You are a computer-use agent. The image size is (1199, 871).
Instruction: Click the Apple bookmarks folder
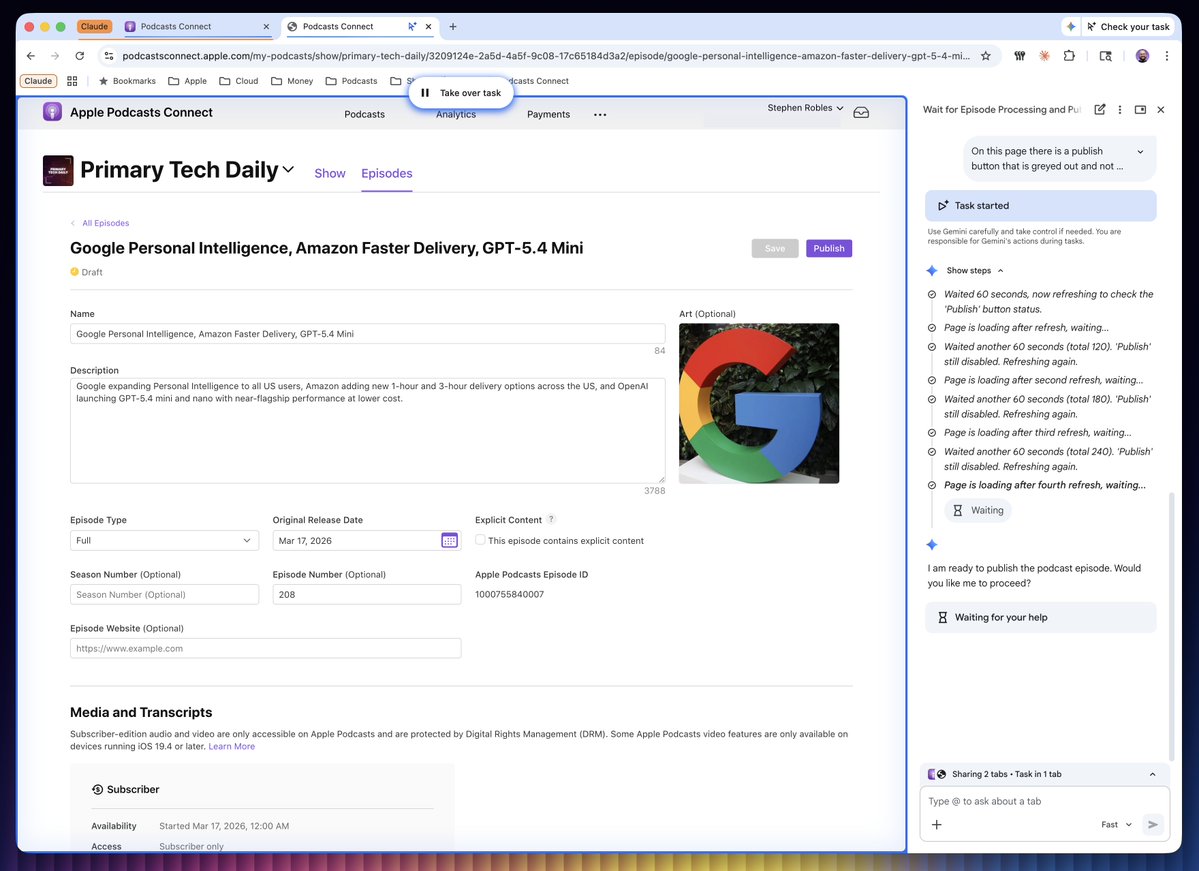pos(187,81)
